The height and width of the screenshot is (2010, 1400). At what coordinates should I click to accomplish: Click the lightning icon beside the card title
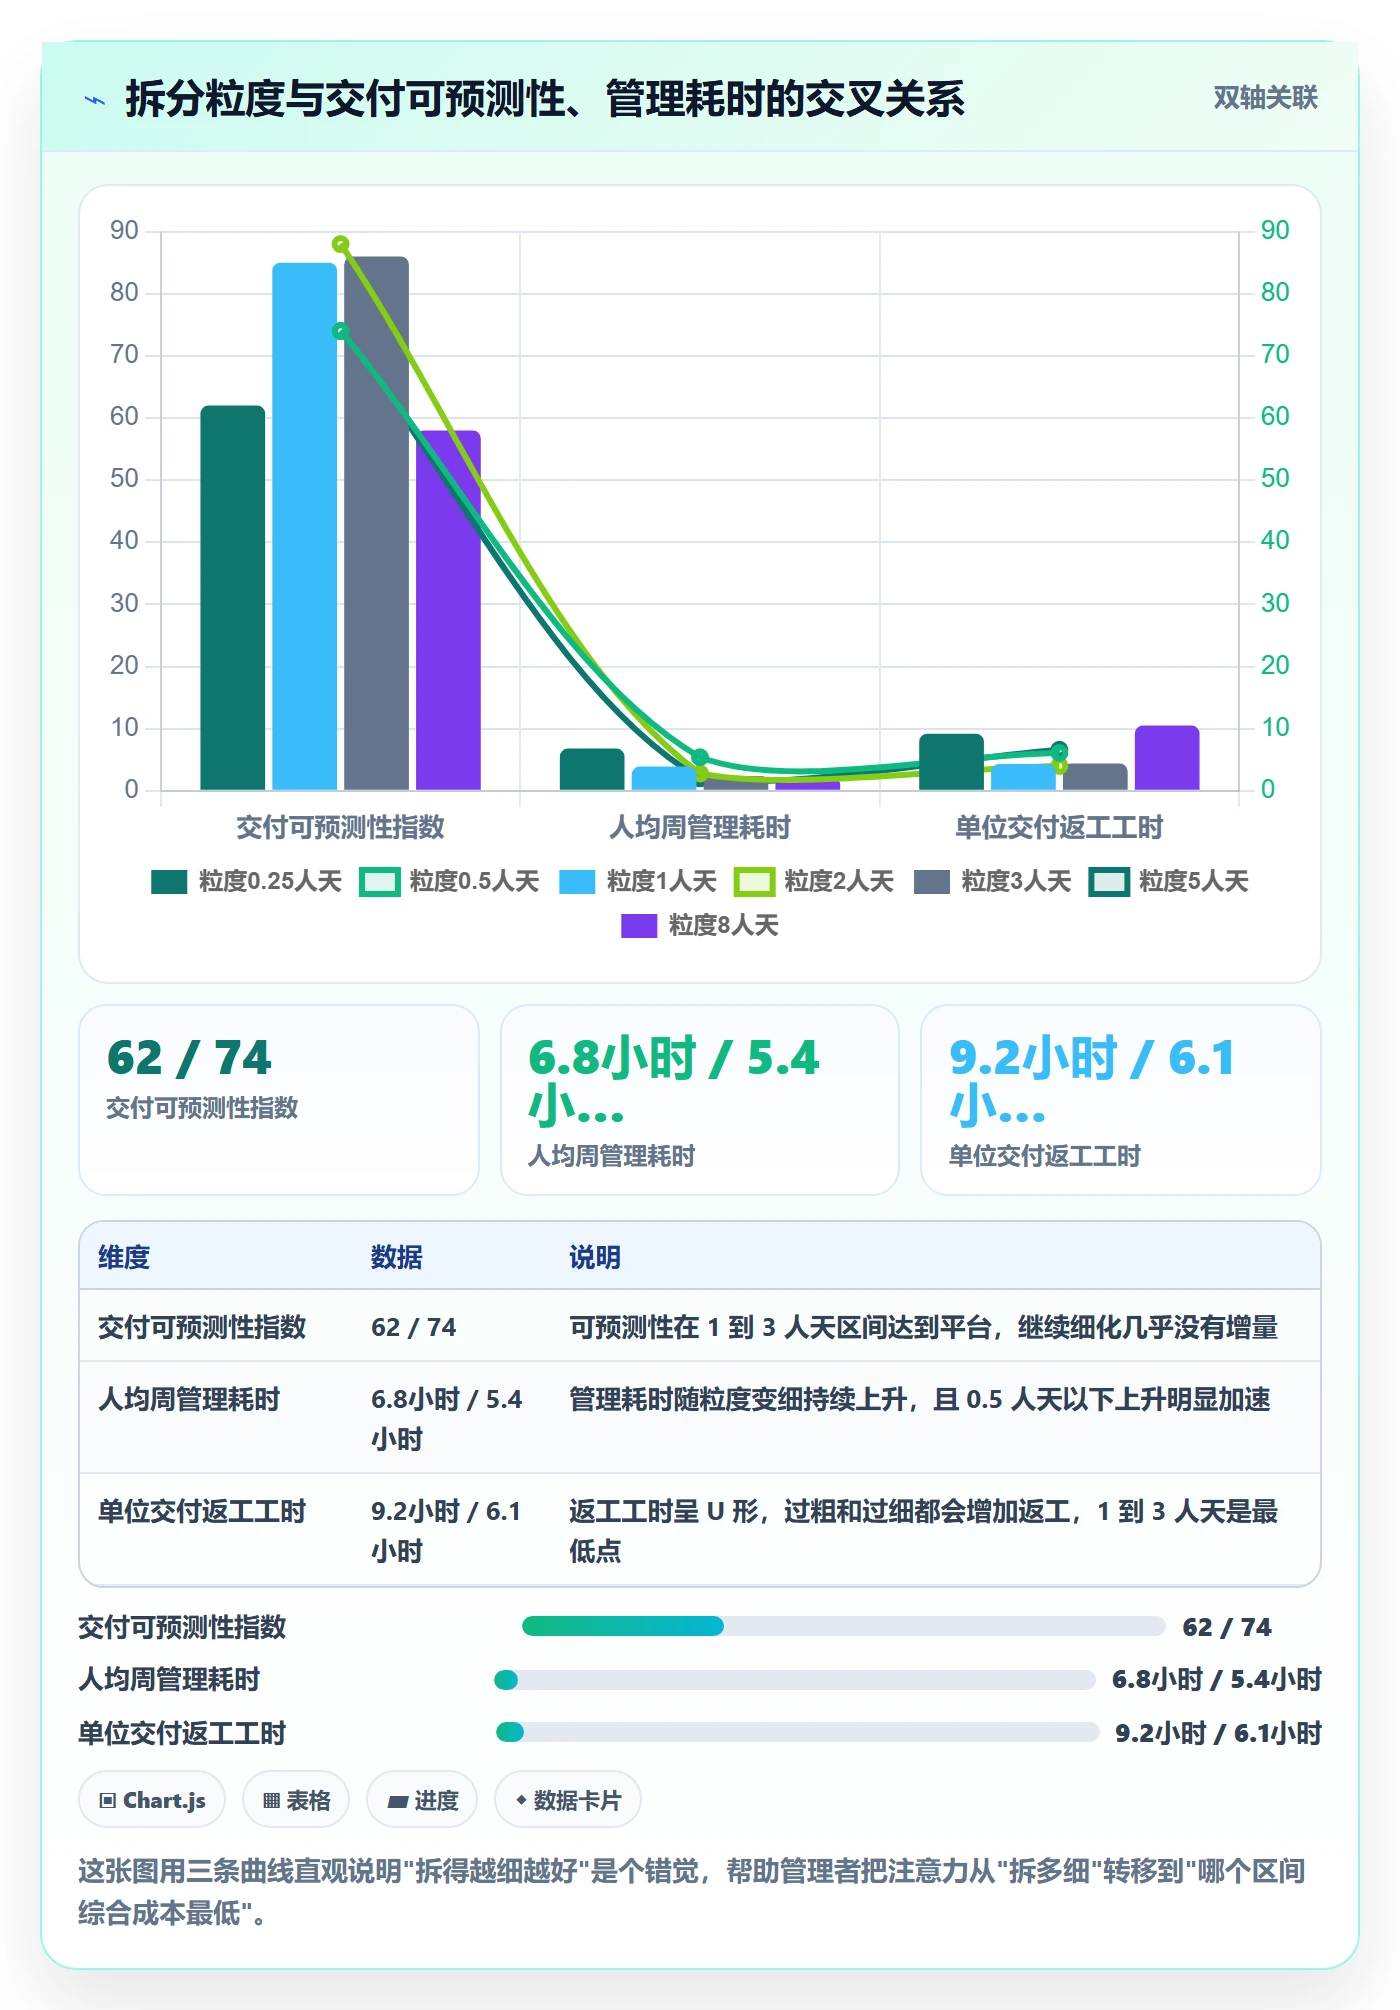pyautogui.click(x=95, y=100)
